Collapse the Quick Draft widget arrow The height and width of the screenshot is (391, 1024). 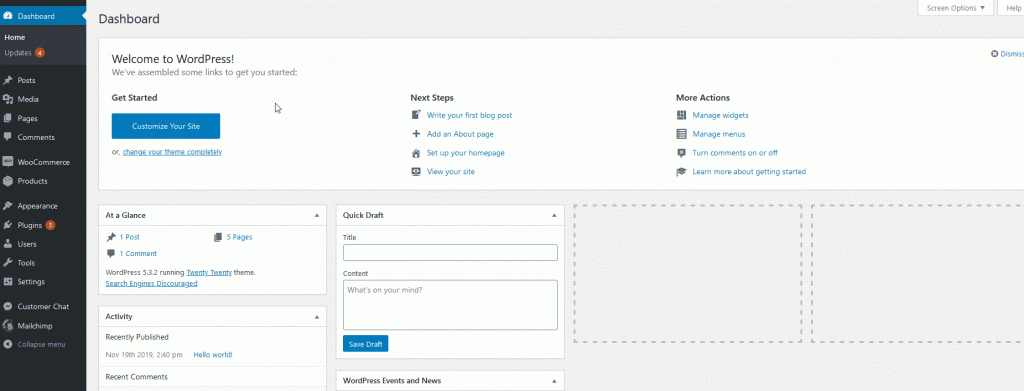point(554,215)
